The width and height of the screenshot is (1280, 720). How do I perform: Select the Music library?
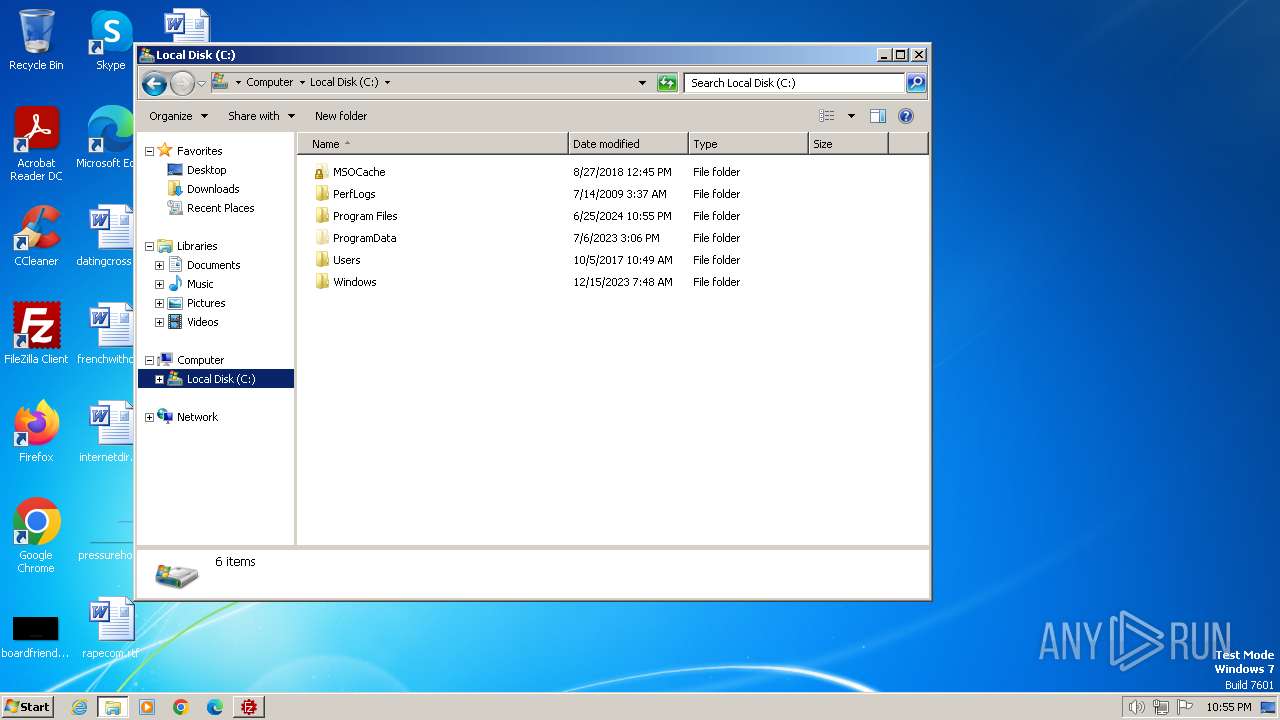200,284
